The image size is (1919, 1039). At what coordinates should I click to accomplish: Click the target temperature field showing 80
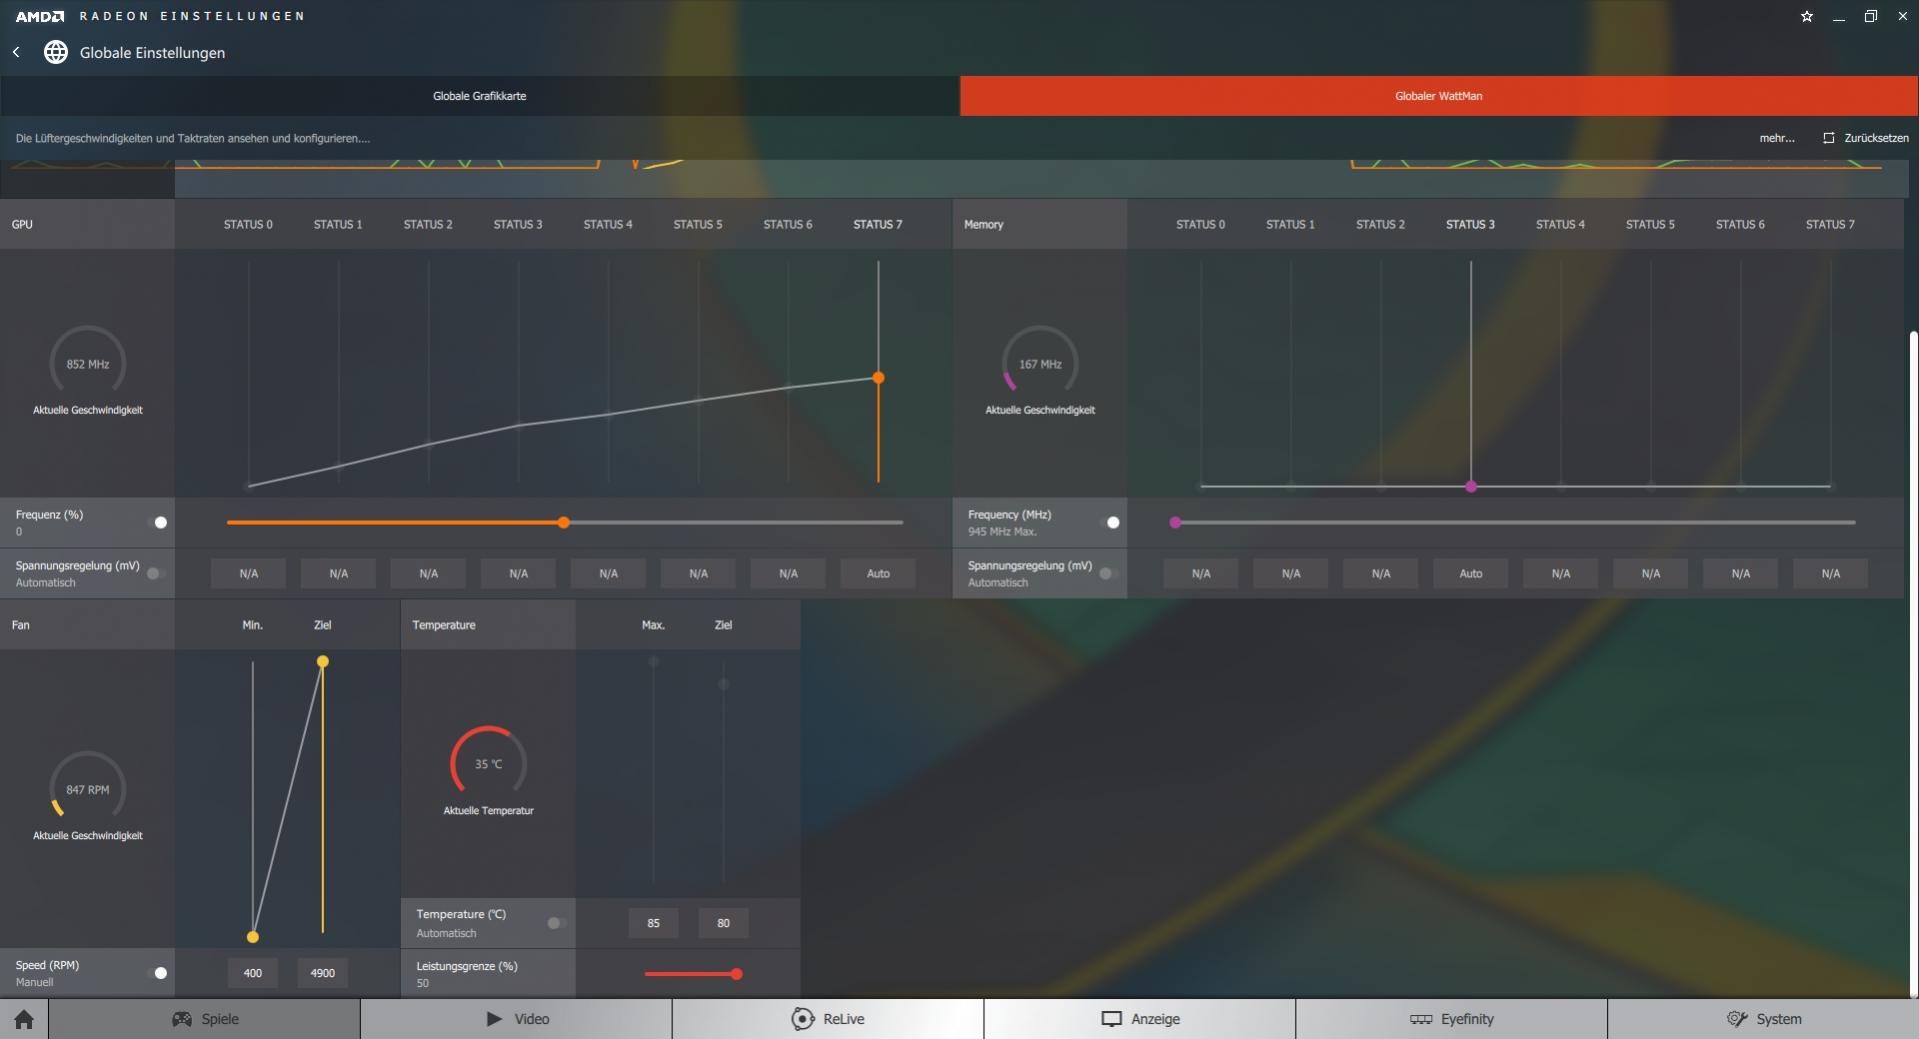pyautogui.click(x=723, y=923)
